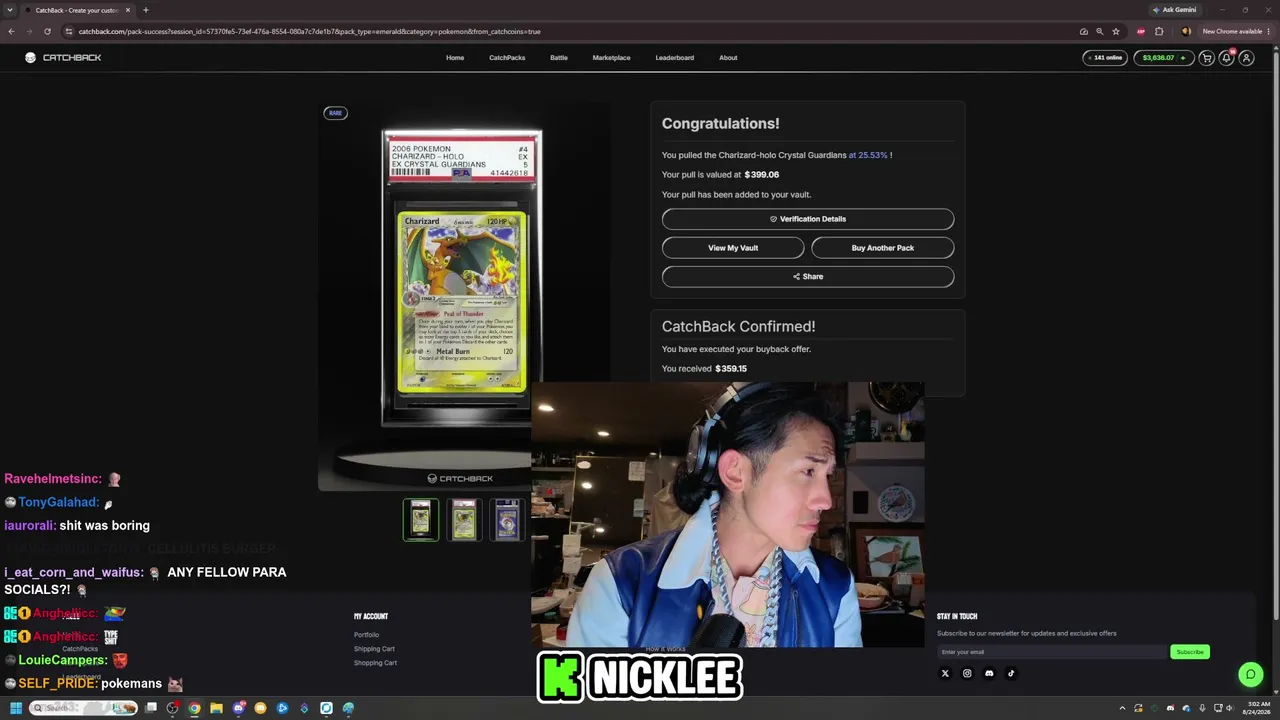Image resolution: width=1280 pixels, height=720 pixels.
Task: Open CatchBack's Discord link in footer
Action: tap(989, 673)
